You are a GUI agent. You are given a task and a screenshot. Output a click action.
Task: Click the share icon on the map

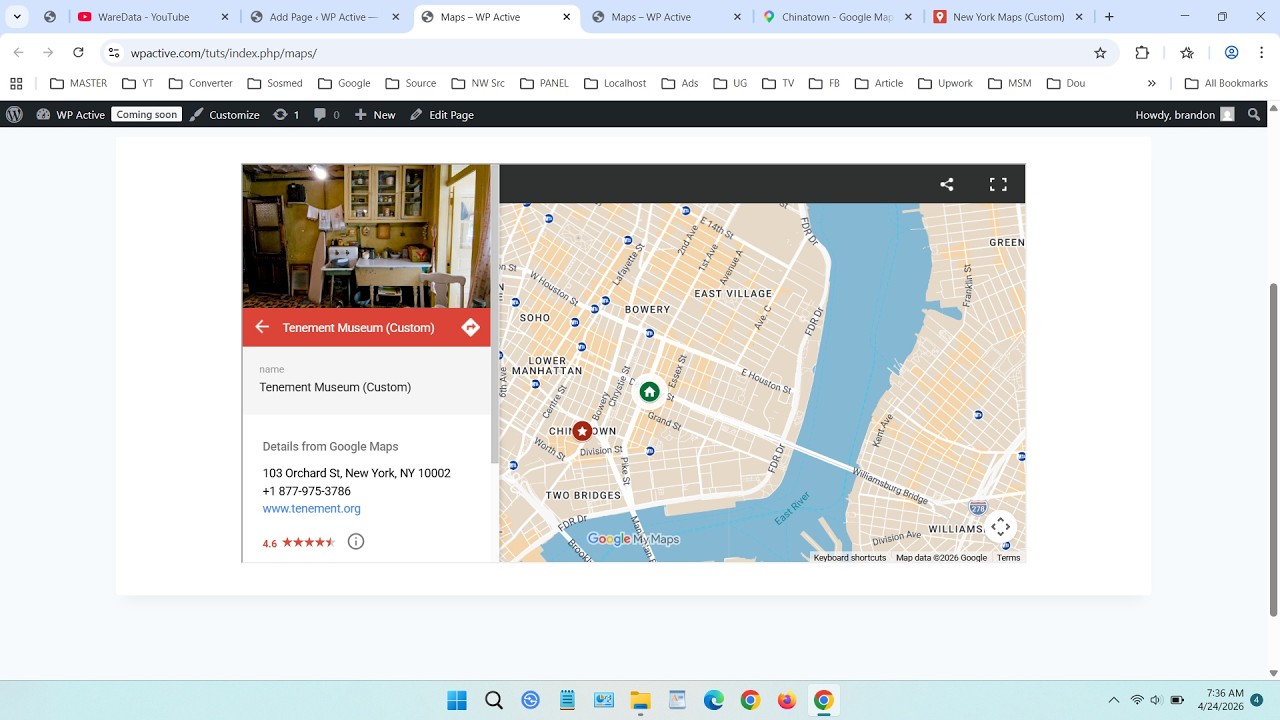[x=947, y=184]
